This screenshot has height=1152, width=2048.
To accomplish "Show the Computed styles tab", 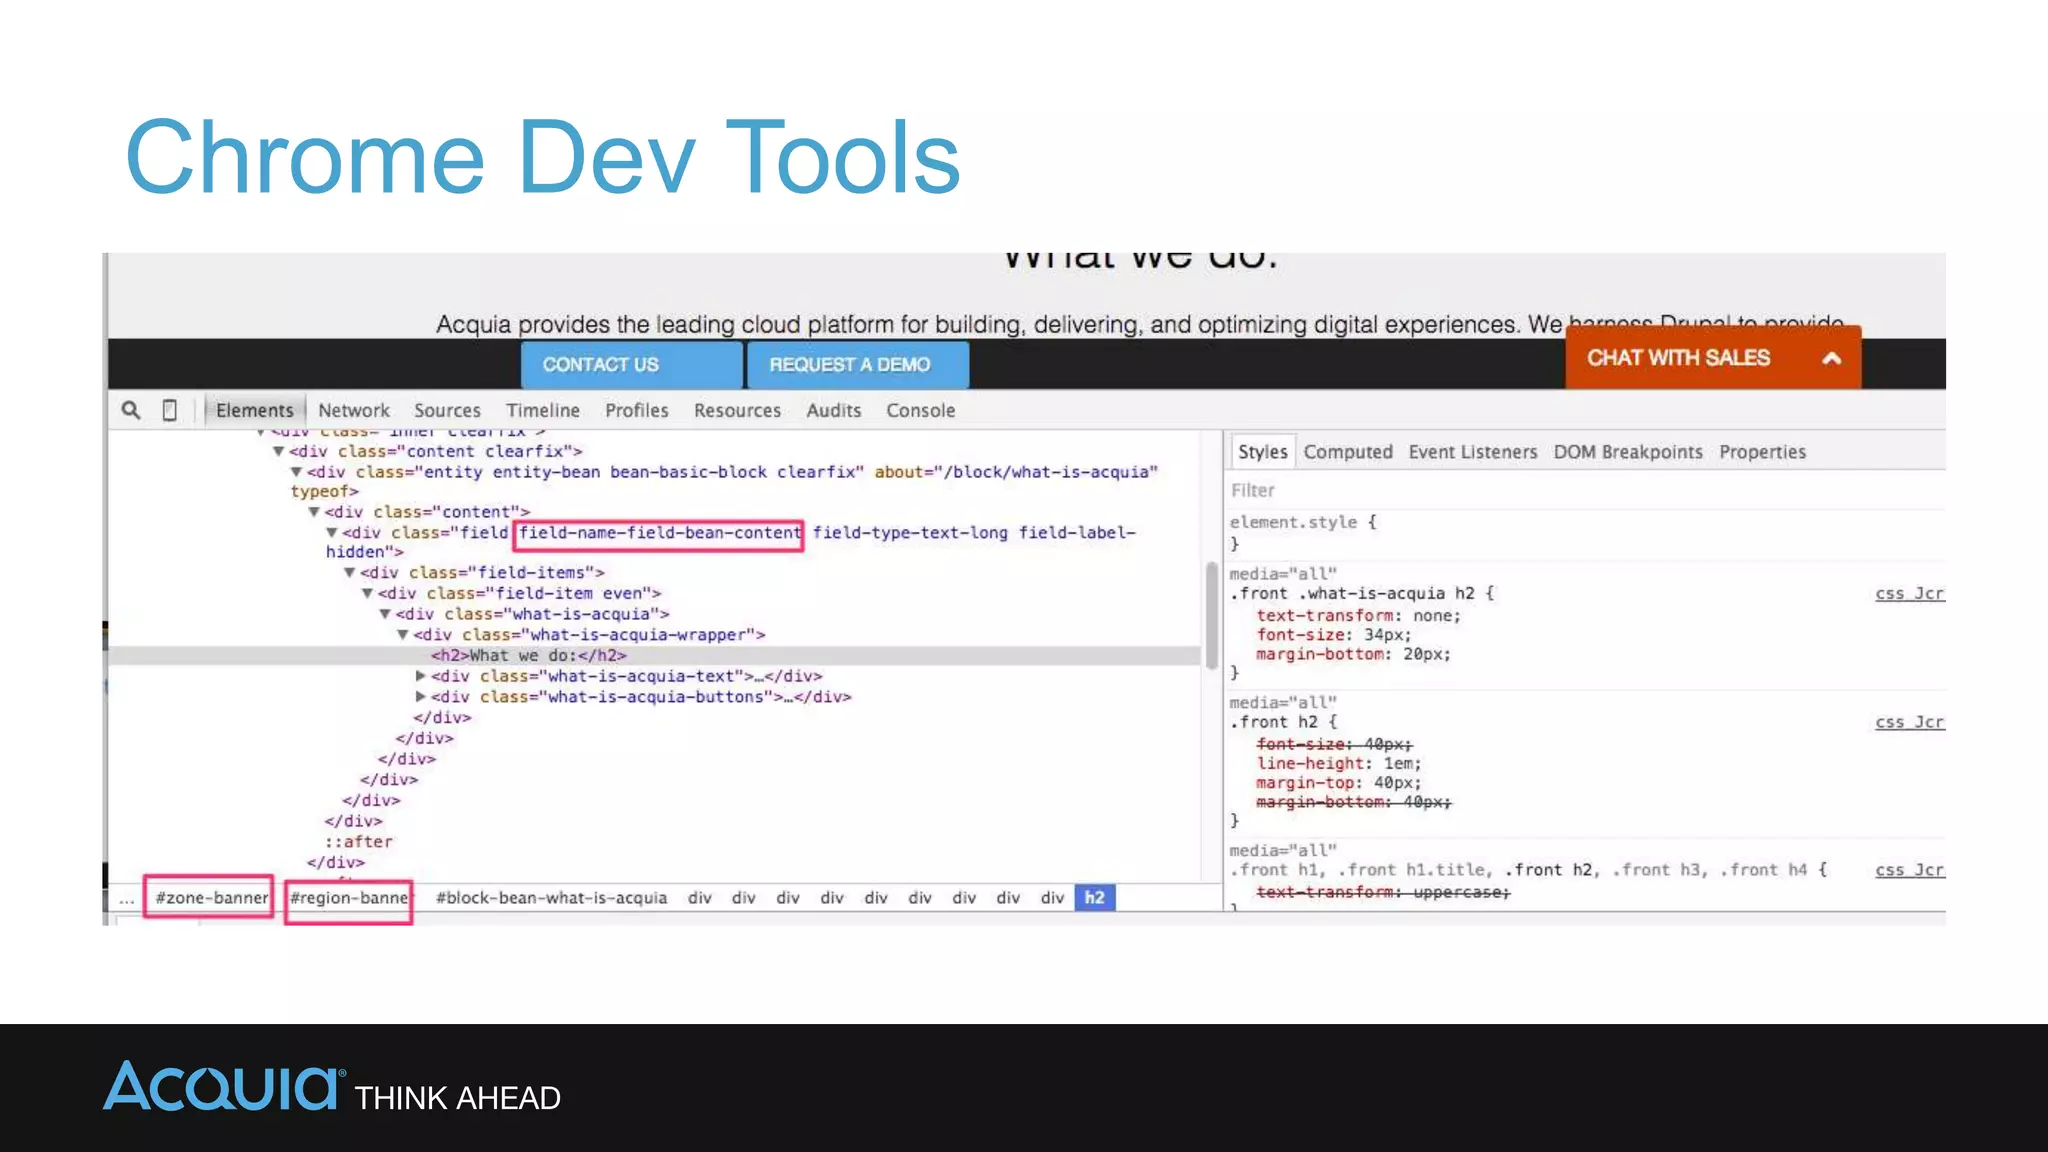I will (1347, 452).
